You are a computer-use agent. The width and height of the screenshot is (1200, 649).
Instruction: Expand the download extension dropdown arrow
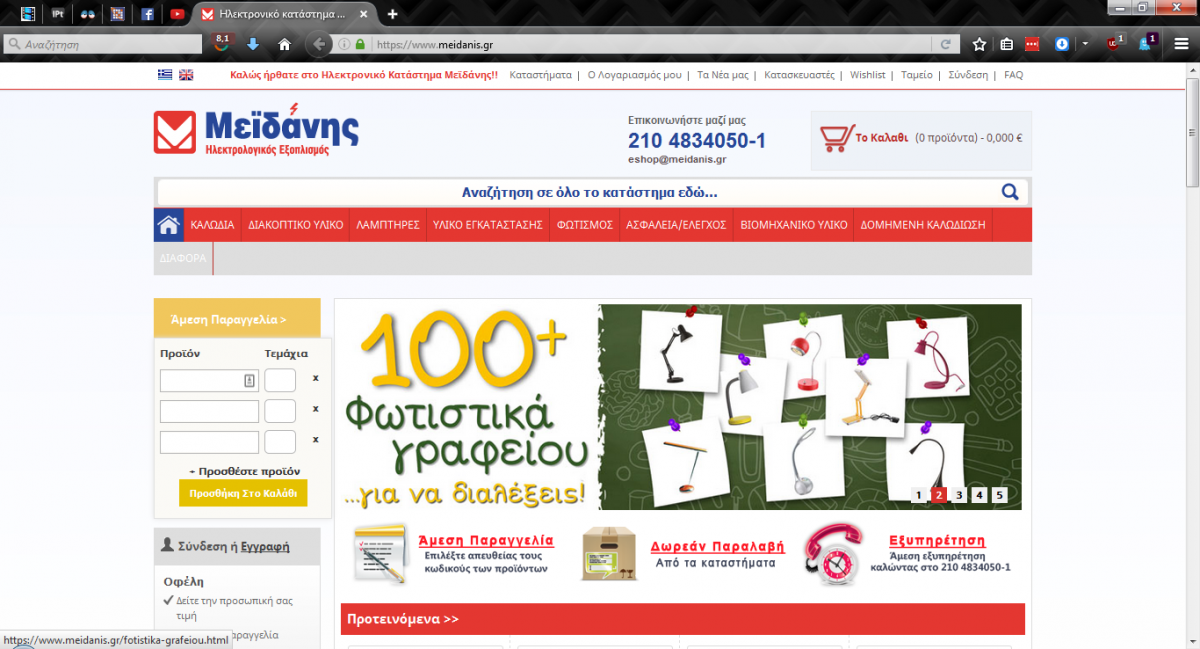(x=1085, y=44)
